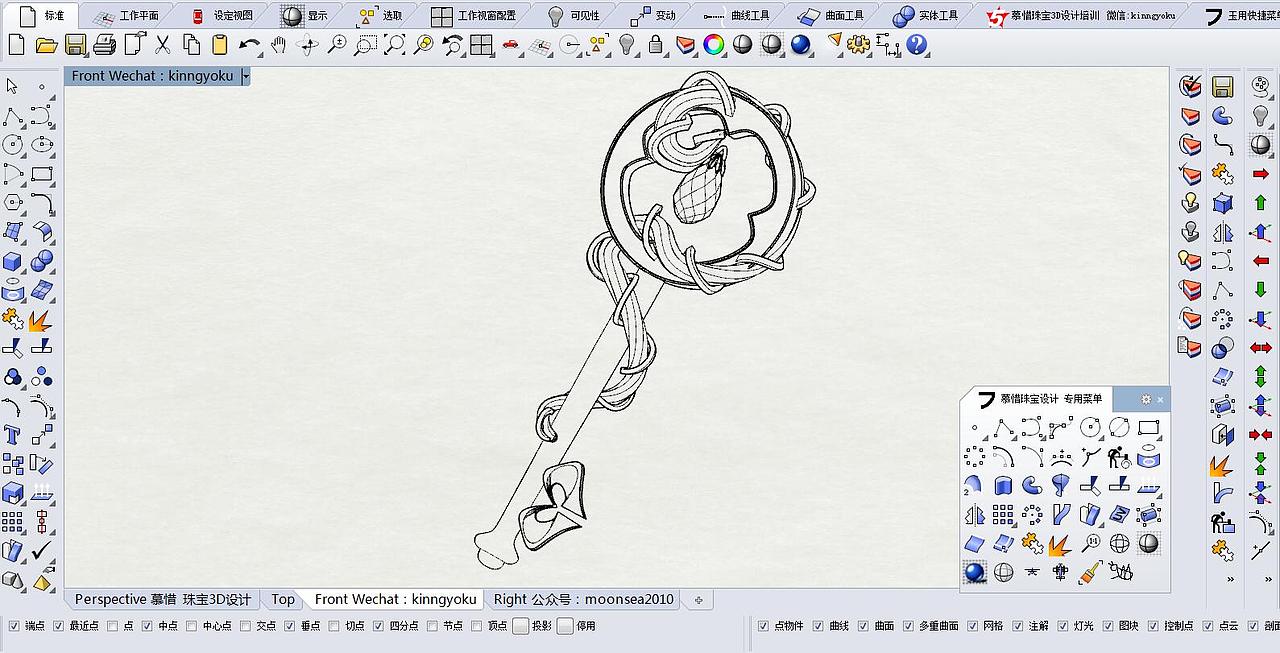Image resolution: width=1280 pixels, height=653 pixels.
Task: Click the color wheel icon in the toolbar
Action: (713, 45)
